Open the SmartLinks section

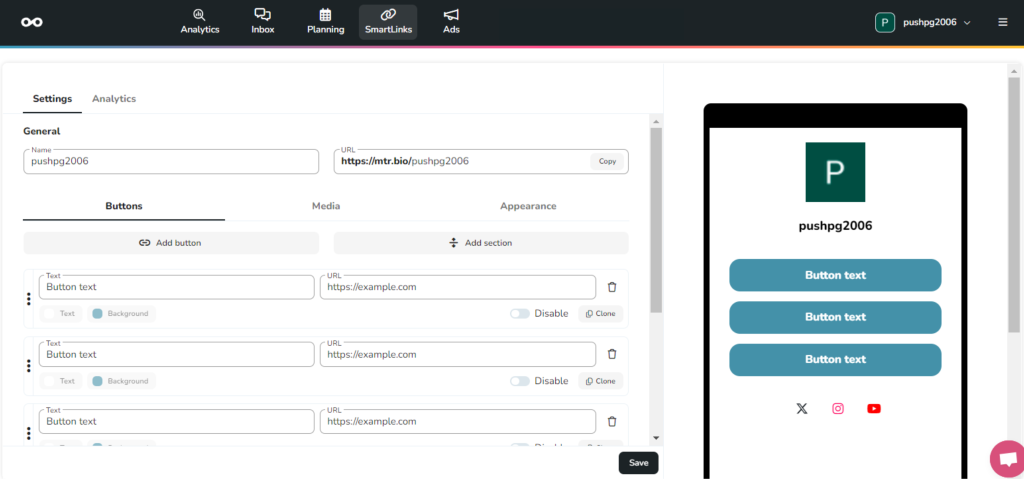[388, 22]
